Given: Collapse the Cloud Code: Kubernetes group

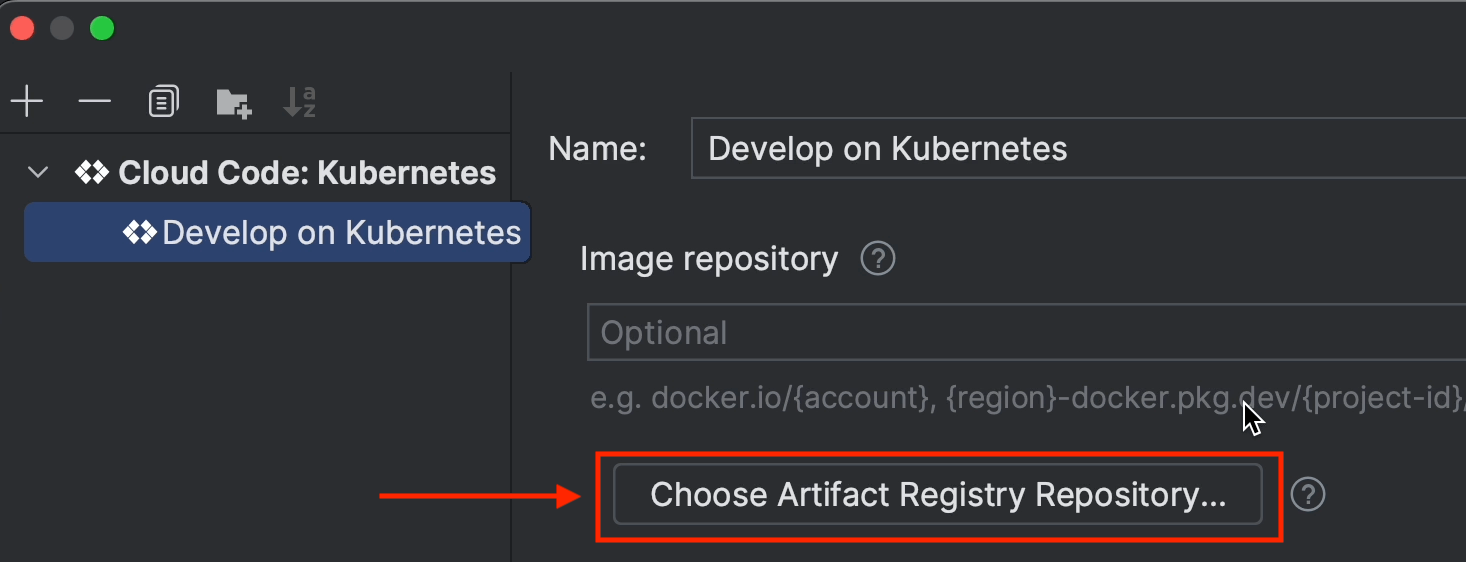Looking at the screenshot, I should point(38,173).
